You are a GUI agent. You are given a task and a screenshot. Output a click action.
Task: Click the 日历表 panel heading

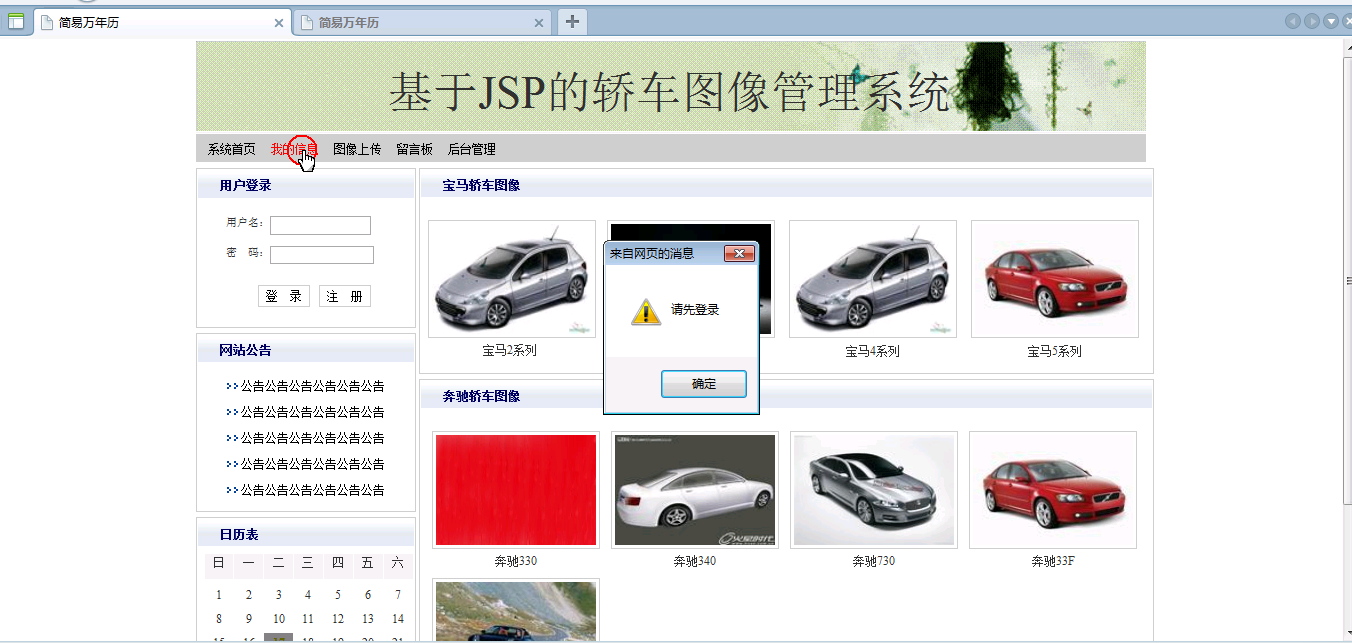click(239, 534)
